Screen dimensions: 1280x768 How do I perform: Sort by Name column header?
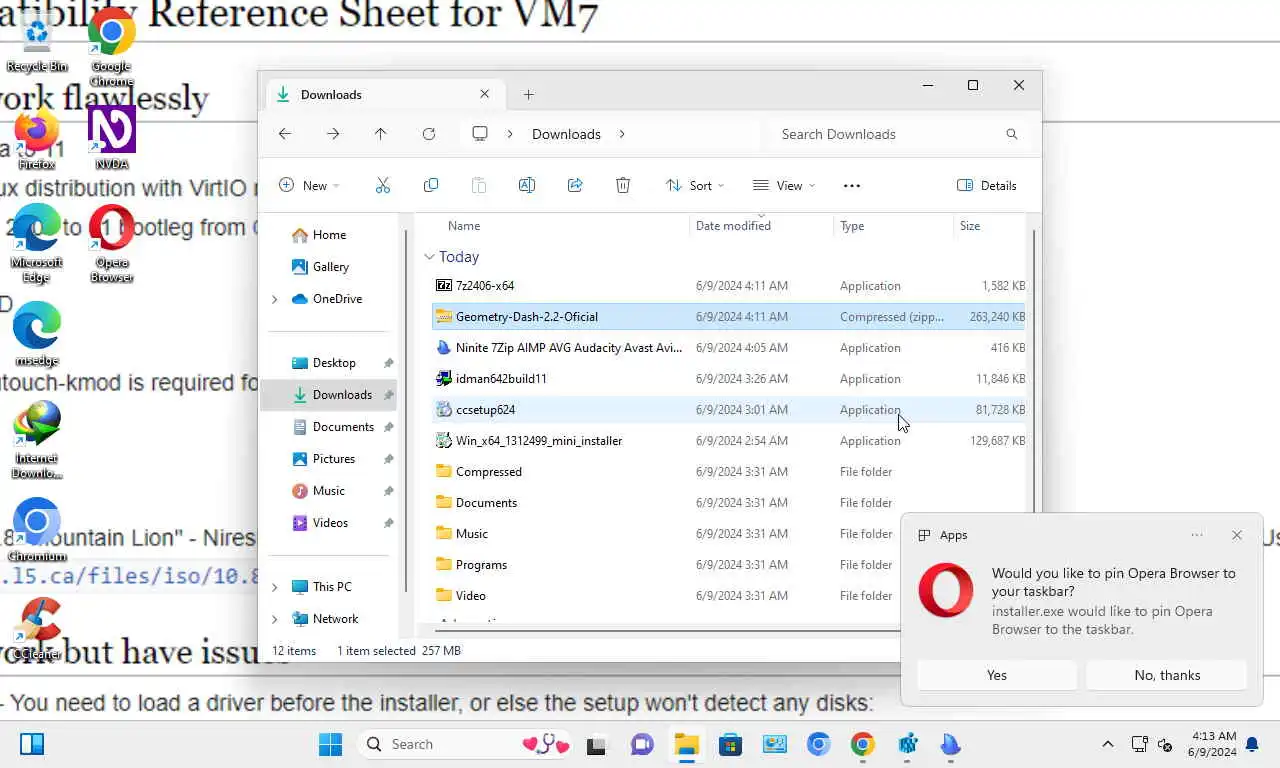tap(464, 226)
